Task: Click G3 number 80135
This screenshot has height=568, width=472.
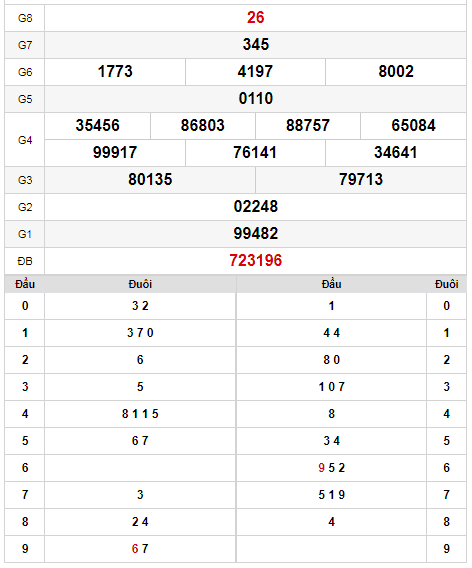Action: point(150,179)
